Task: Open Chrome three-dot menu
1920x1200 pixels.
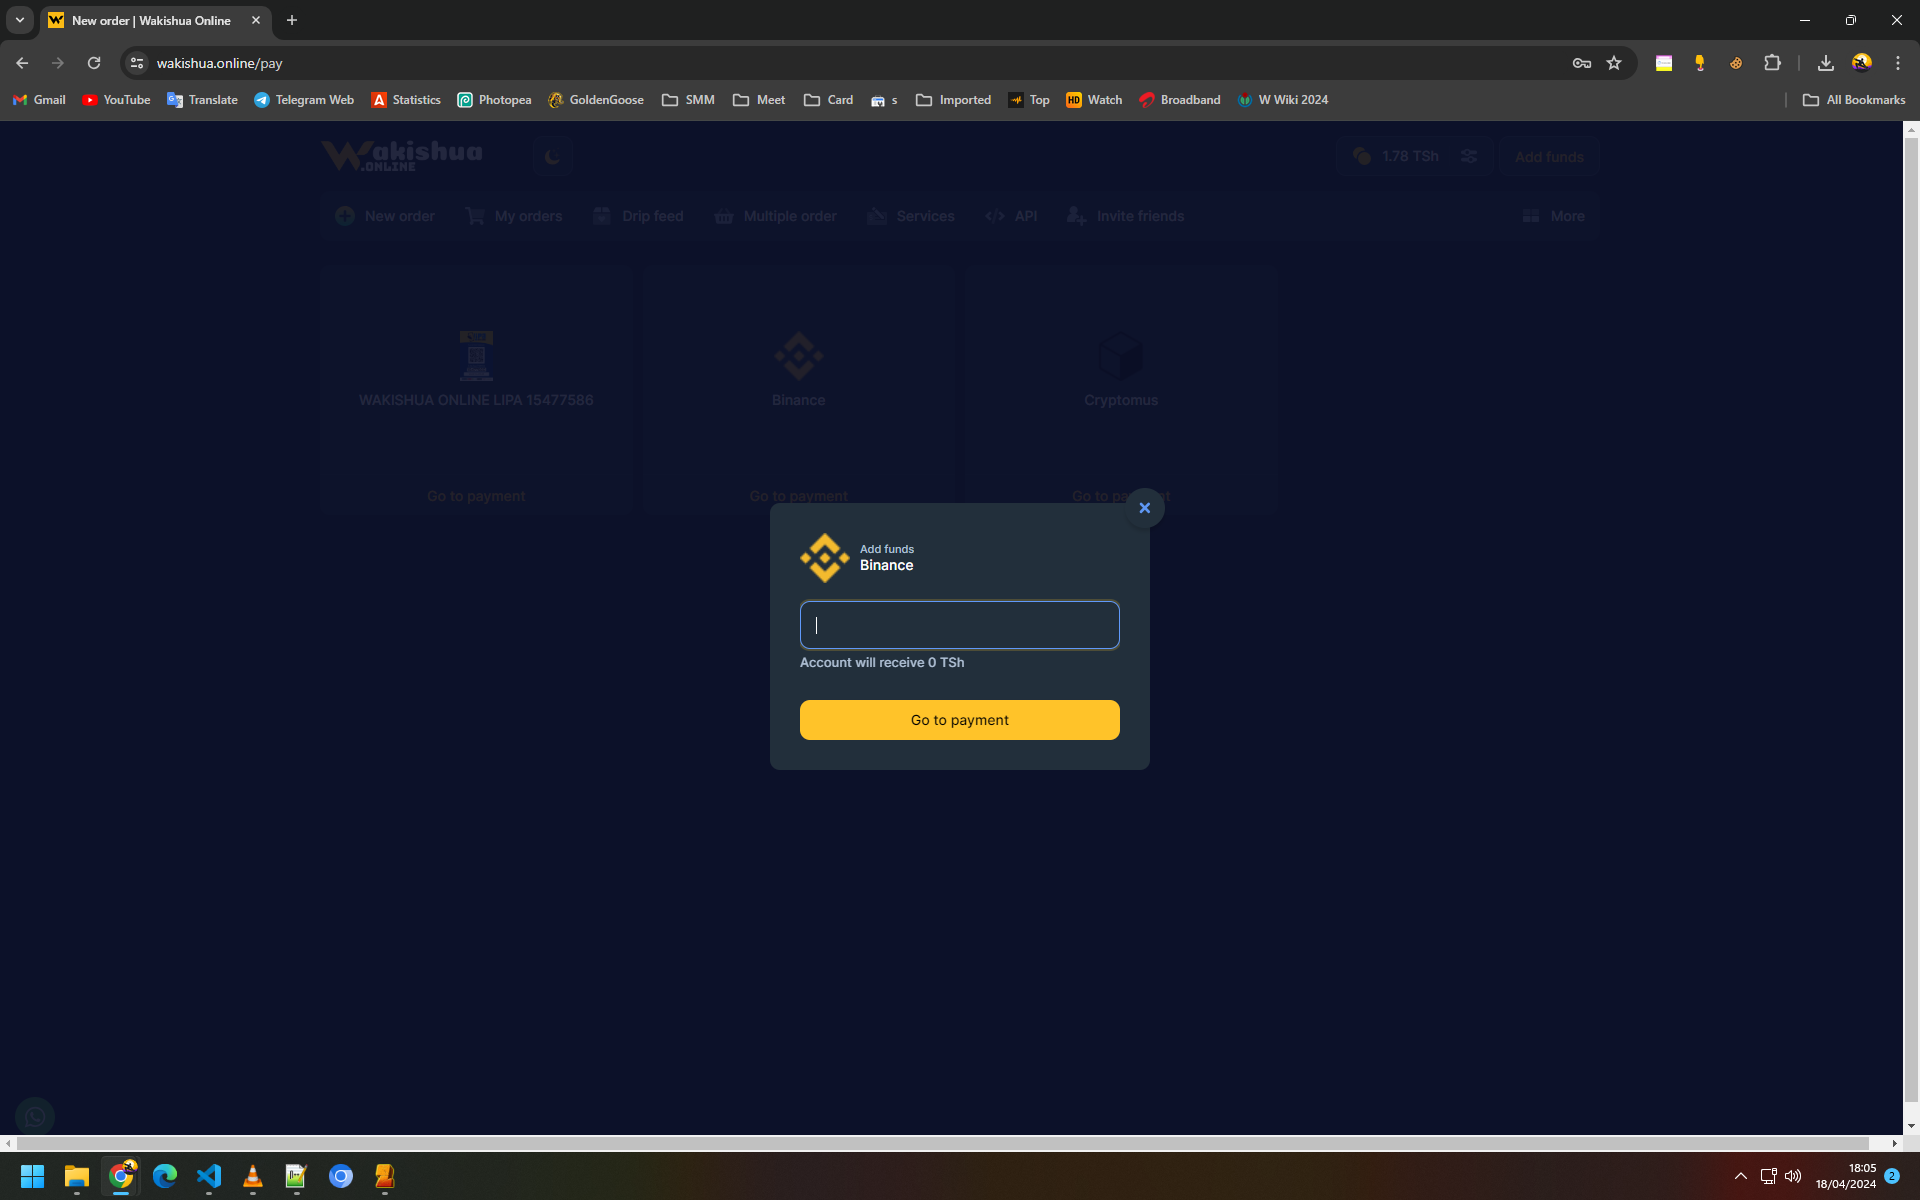Action: (x=1897, y=63)
